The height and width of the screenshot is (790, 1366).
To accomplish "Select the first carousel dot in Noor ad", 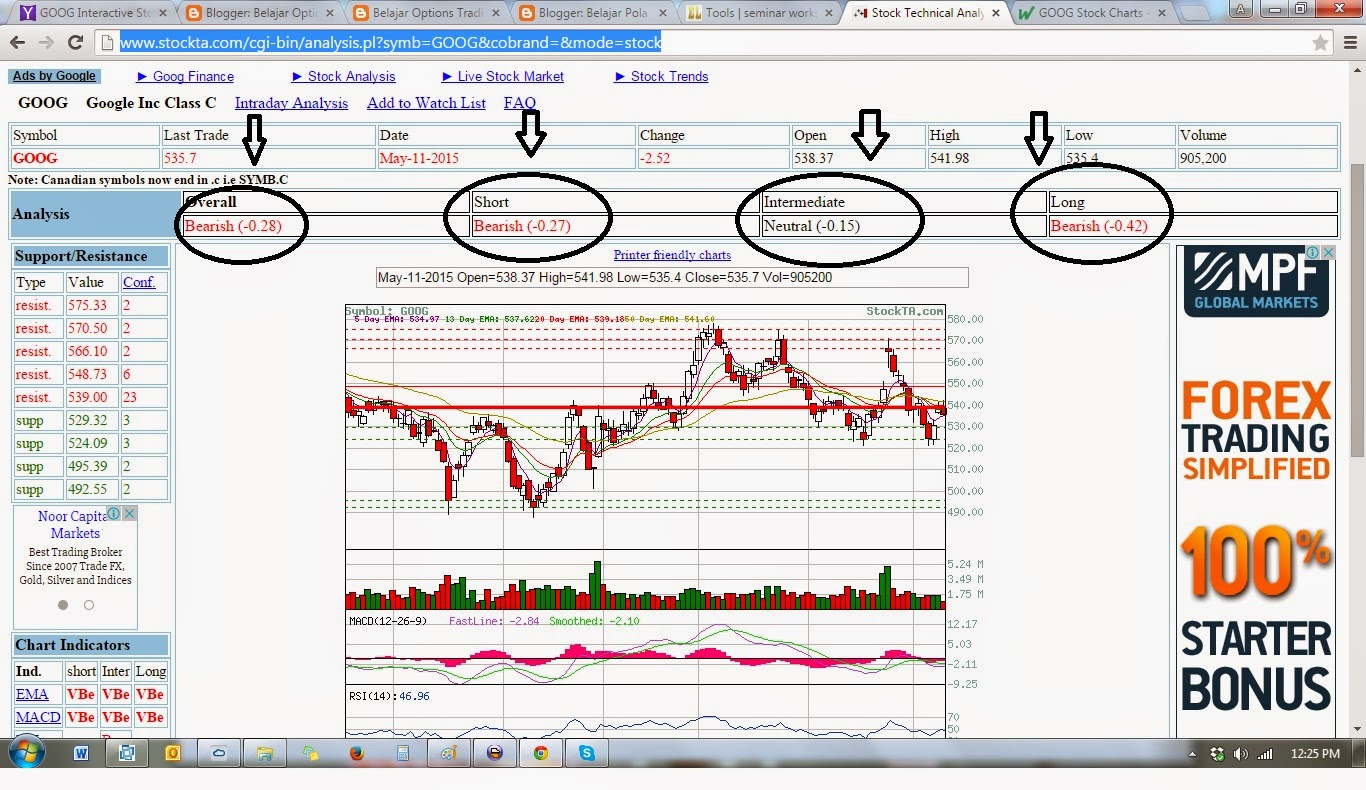I will [x=63, y=605].
